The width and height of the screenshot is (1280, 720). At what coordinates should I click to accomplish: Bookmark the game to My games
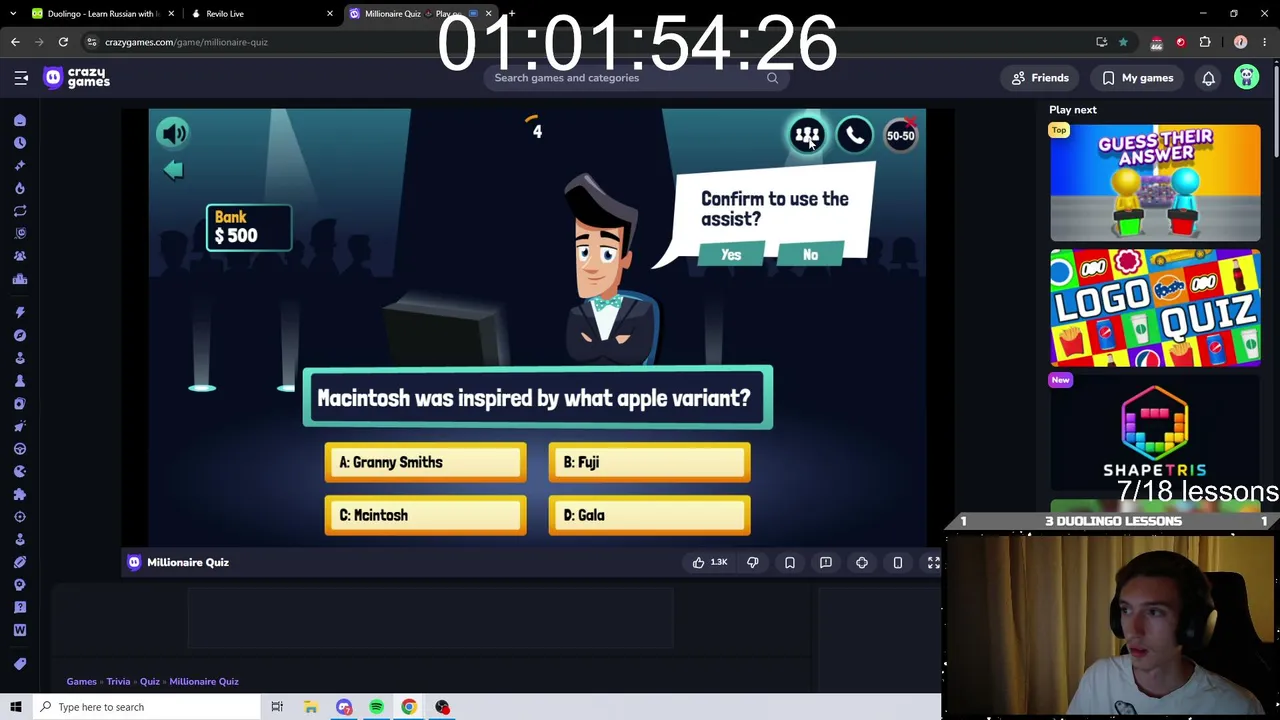click(789, 562)
